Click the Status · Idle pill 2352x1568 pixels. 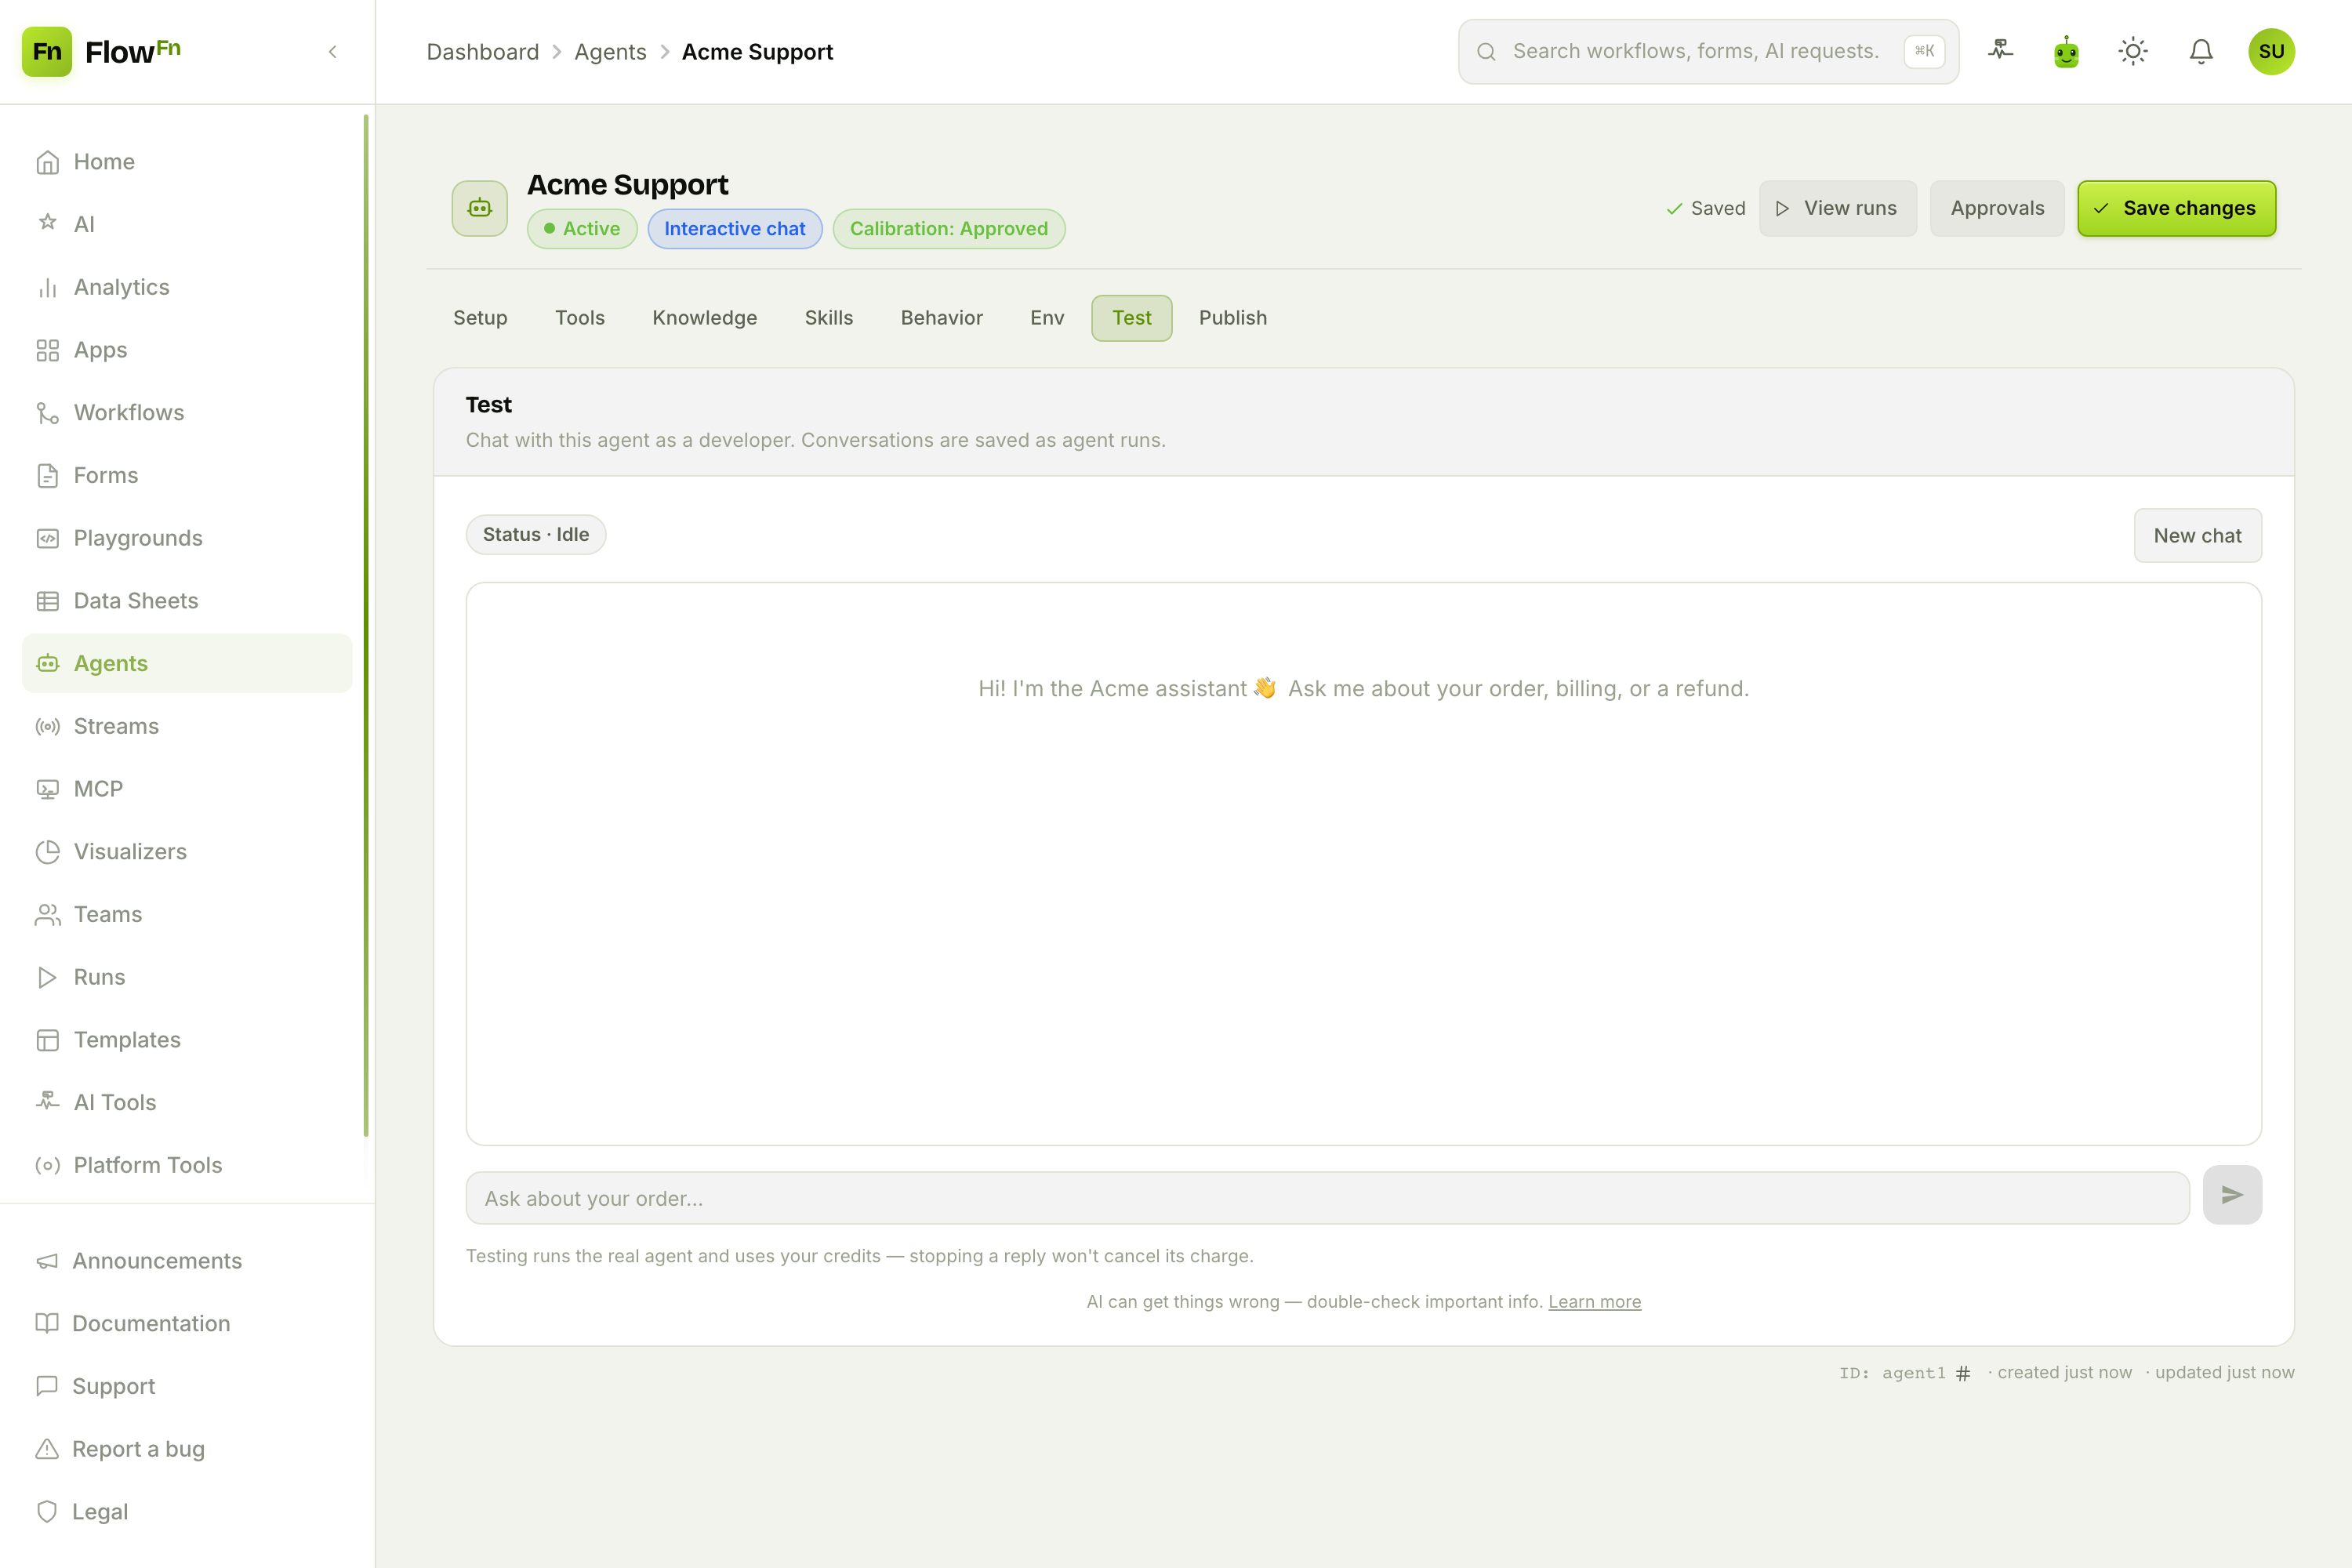tap(536, 535)
